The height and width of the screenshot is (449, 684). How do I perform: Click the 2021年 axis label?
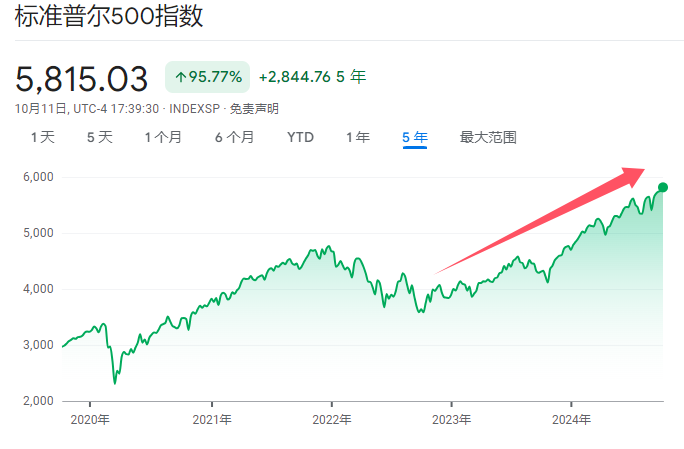(212, 420)
